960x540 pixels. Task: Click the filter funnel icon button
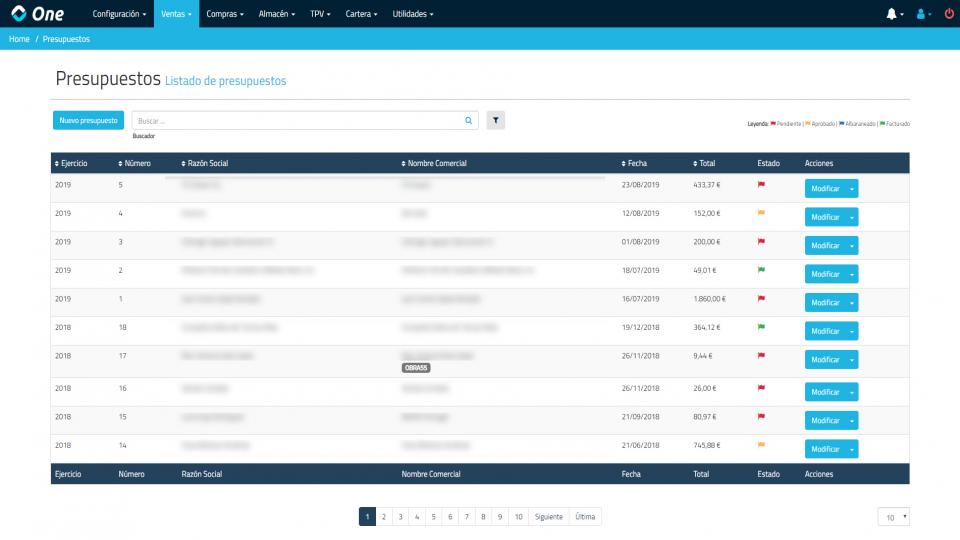(x=496, y=120)
